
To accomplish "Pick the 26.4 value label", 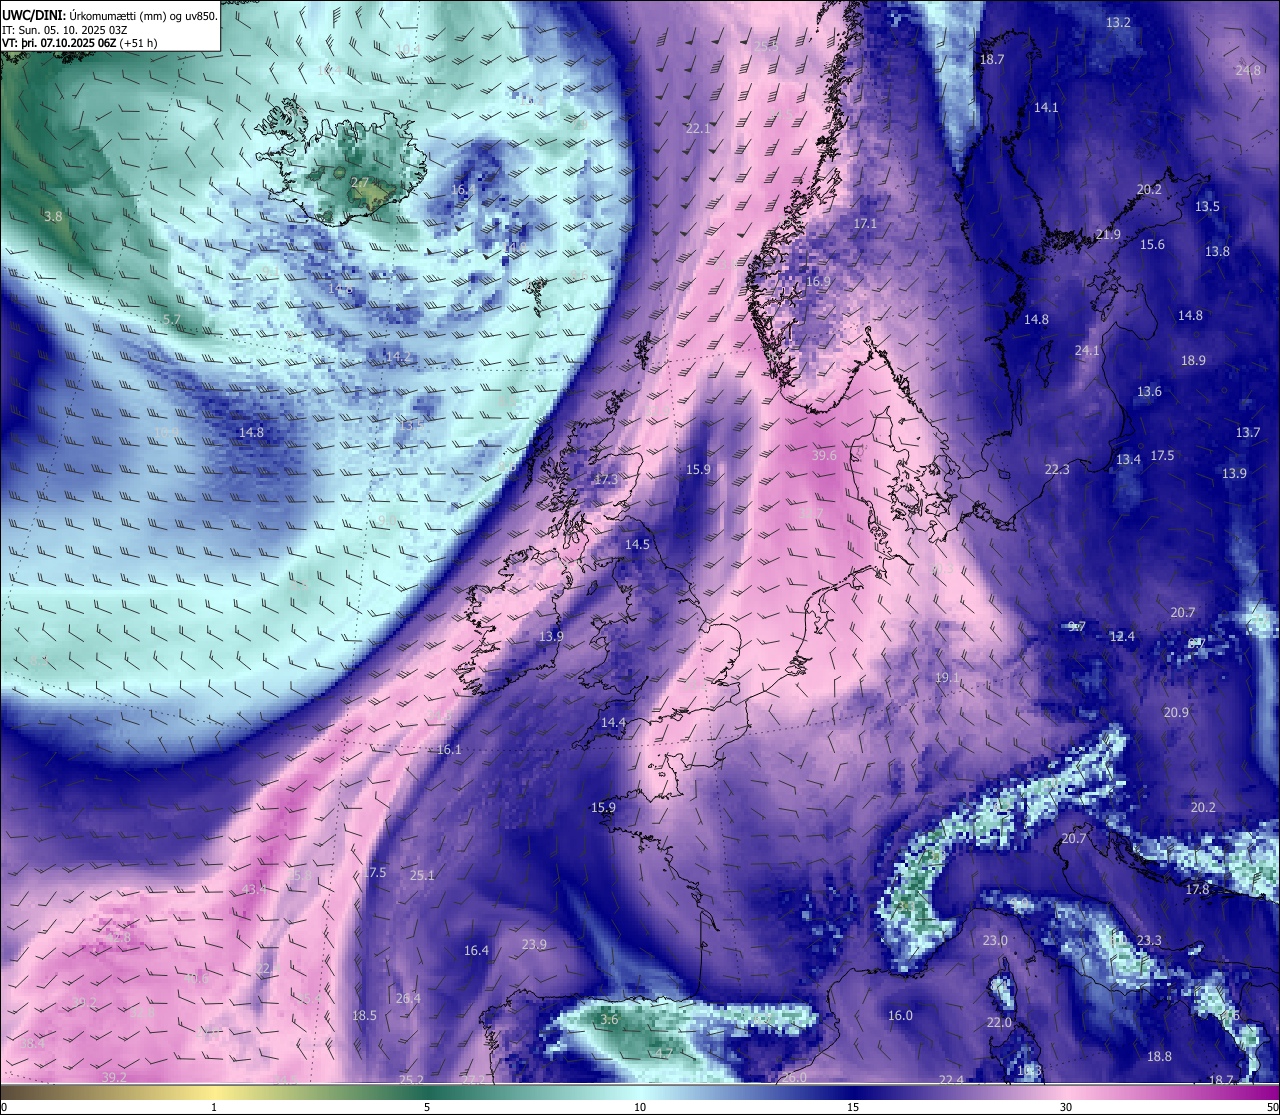I will (408, 998).
